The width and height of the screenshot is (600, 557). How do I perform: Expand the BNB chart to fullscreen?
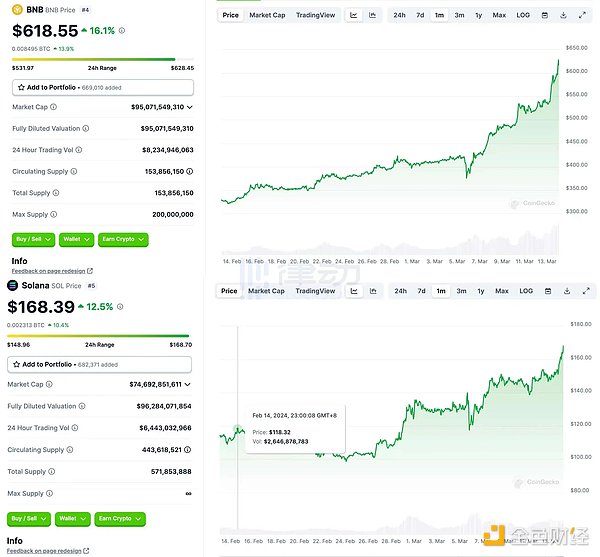(583, 15)
